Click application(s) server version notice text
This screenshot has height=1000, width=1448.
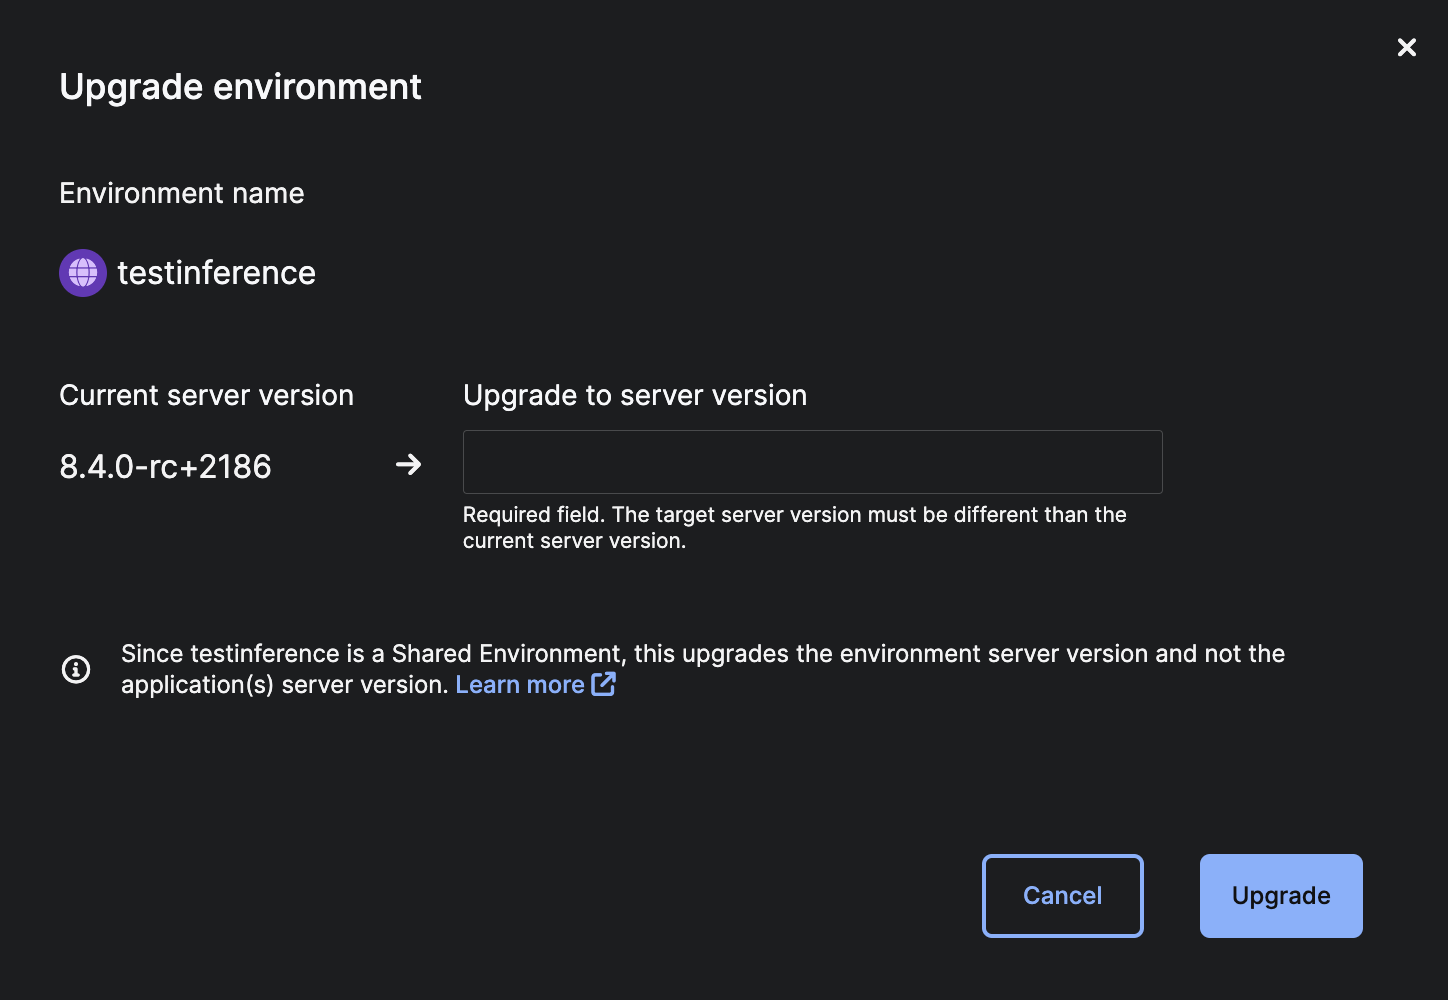tap(284, 685)
